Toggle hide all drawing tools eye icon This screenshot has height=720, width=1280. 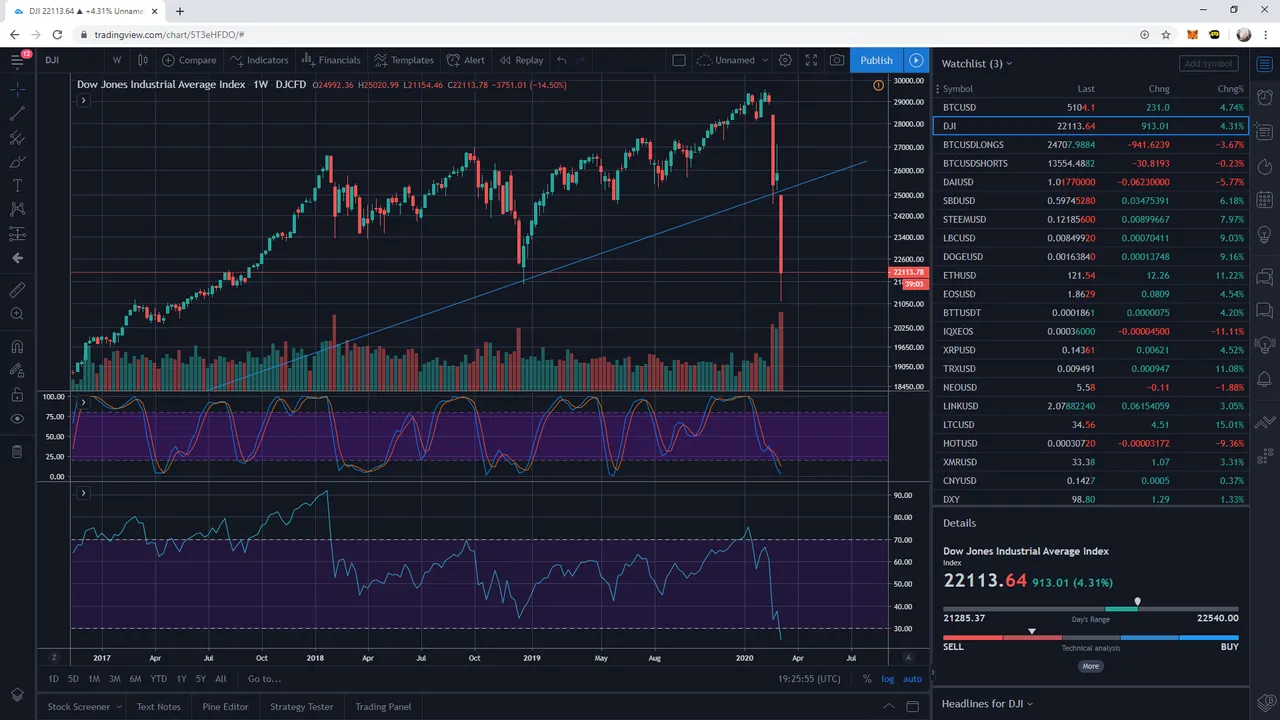(17, 419)
